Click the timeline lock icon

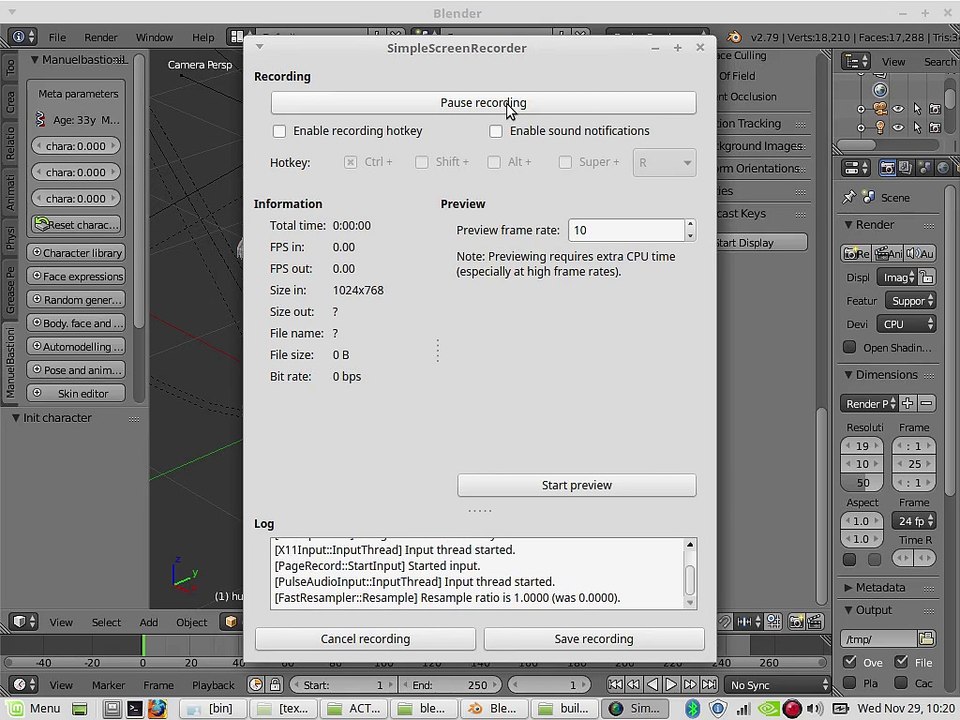pos(275,684)
